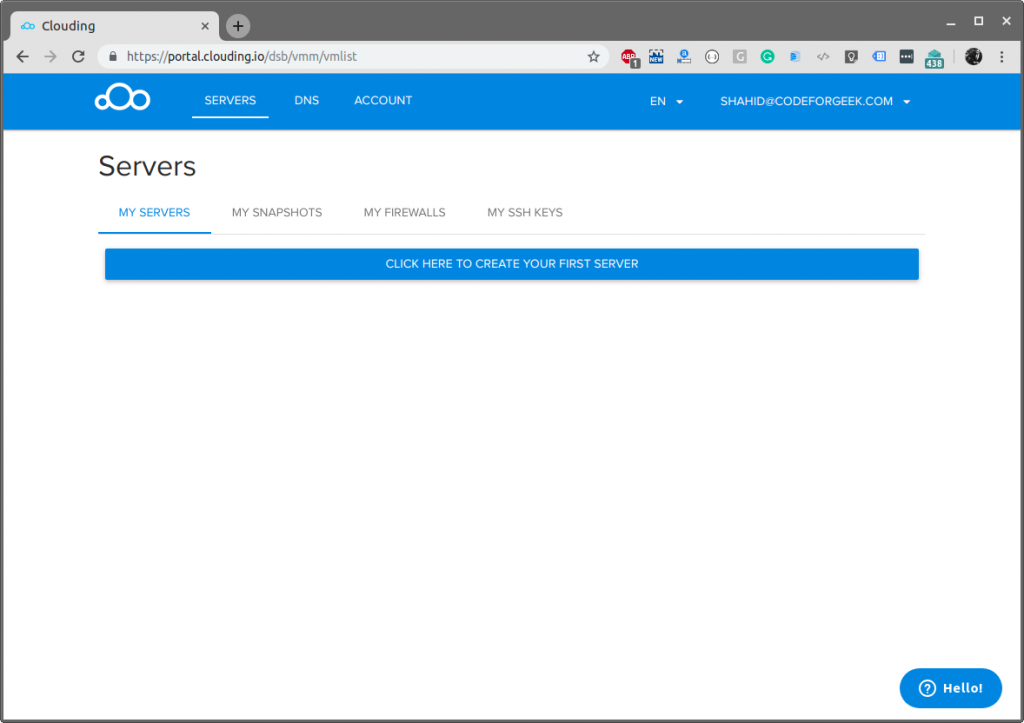The width and height of the screenshot is (1024, 723).
Task: Click the browser profile avatar icon
Action: pyautogui.click(x=973, y=57)
